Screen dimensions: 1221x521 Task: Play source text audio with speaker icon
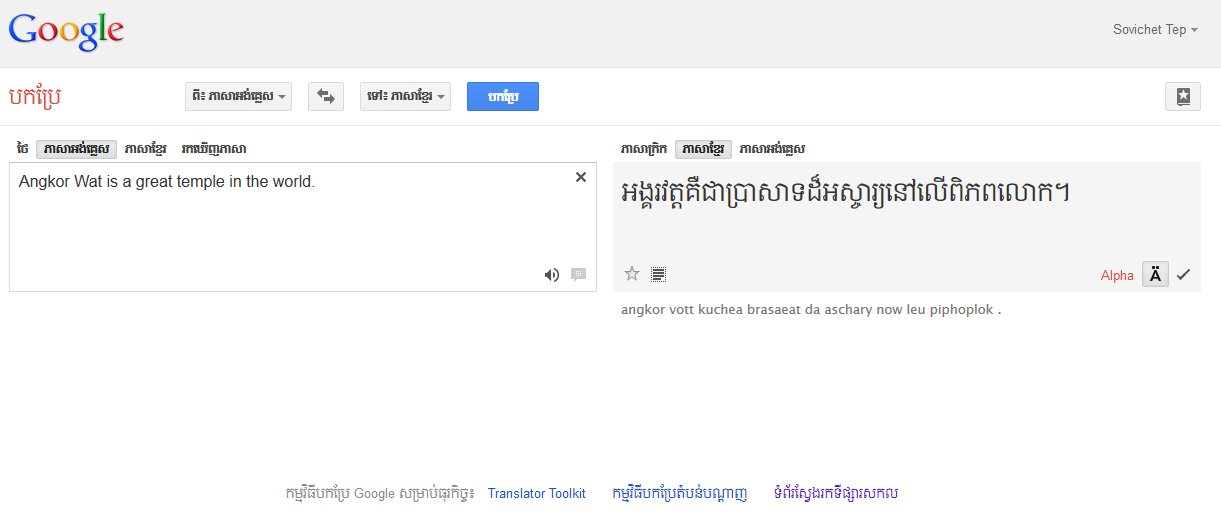(551, 275)
